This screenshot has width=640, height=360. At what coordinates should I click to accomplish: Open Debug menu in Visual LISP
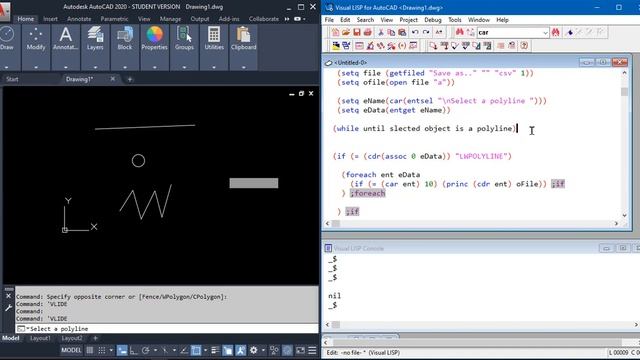coord(433,20)
